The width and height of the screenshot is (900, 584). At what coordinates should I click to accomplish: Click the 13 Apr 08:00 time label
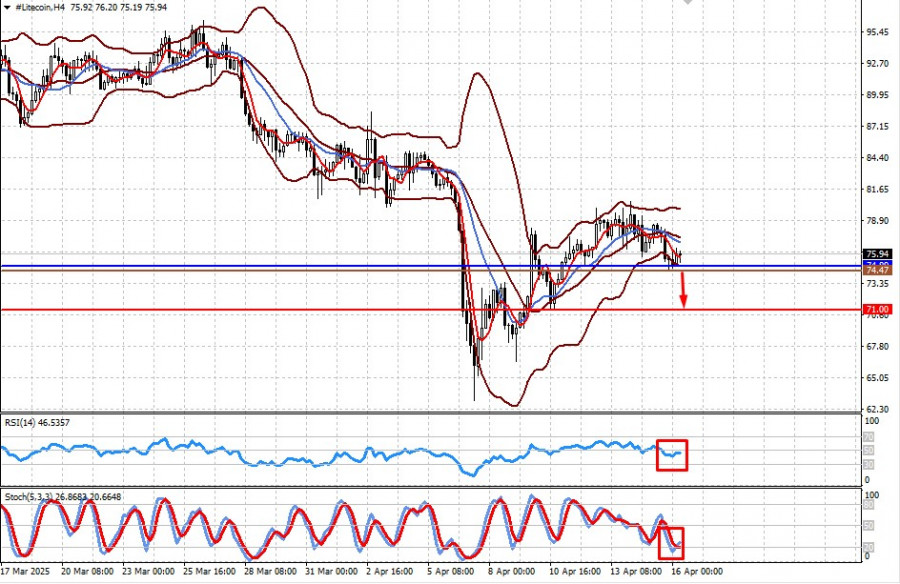pos(636,572)
